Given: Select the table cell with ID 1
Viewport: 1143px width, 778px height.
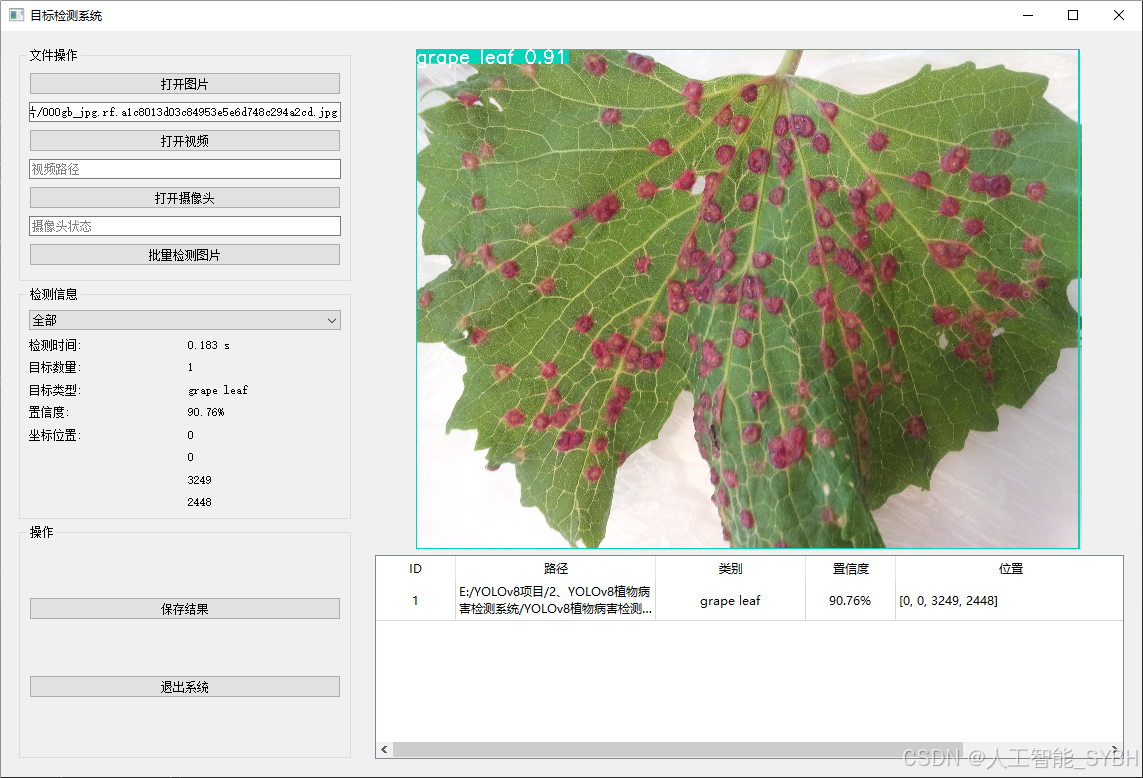Looking at the screenshot, I should click(416, 601).
